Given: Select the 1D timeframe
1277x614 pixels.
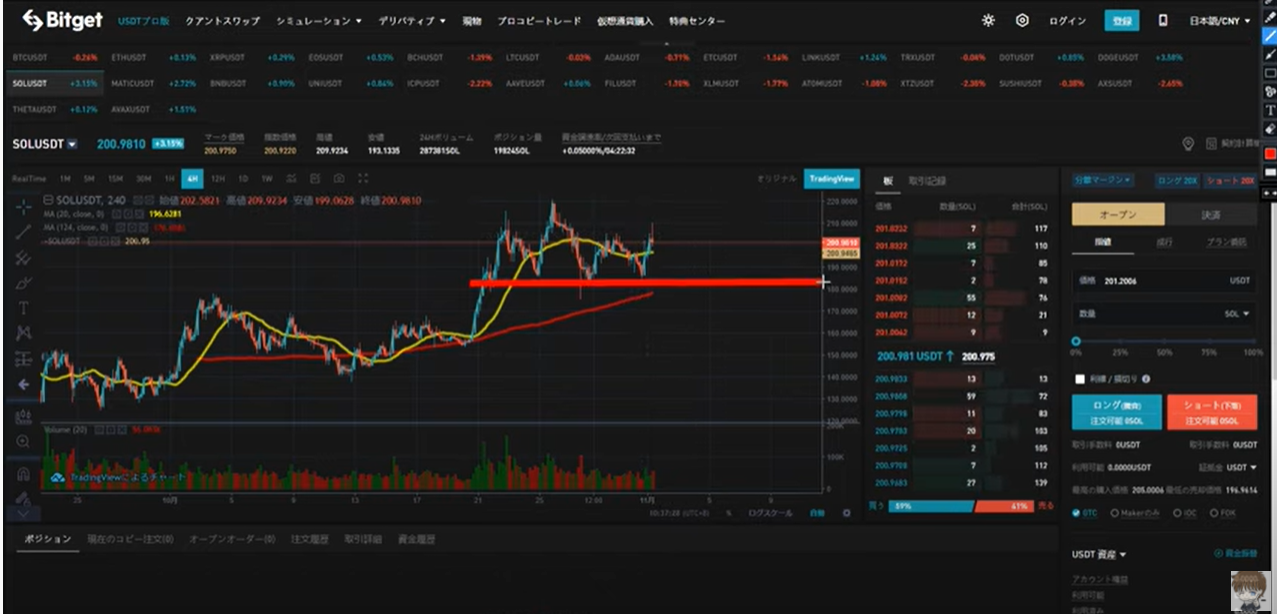Looking at the screenshot, I should (243, 178).
